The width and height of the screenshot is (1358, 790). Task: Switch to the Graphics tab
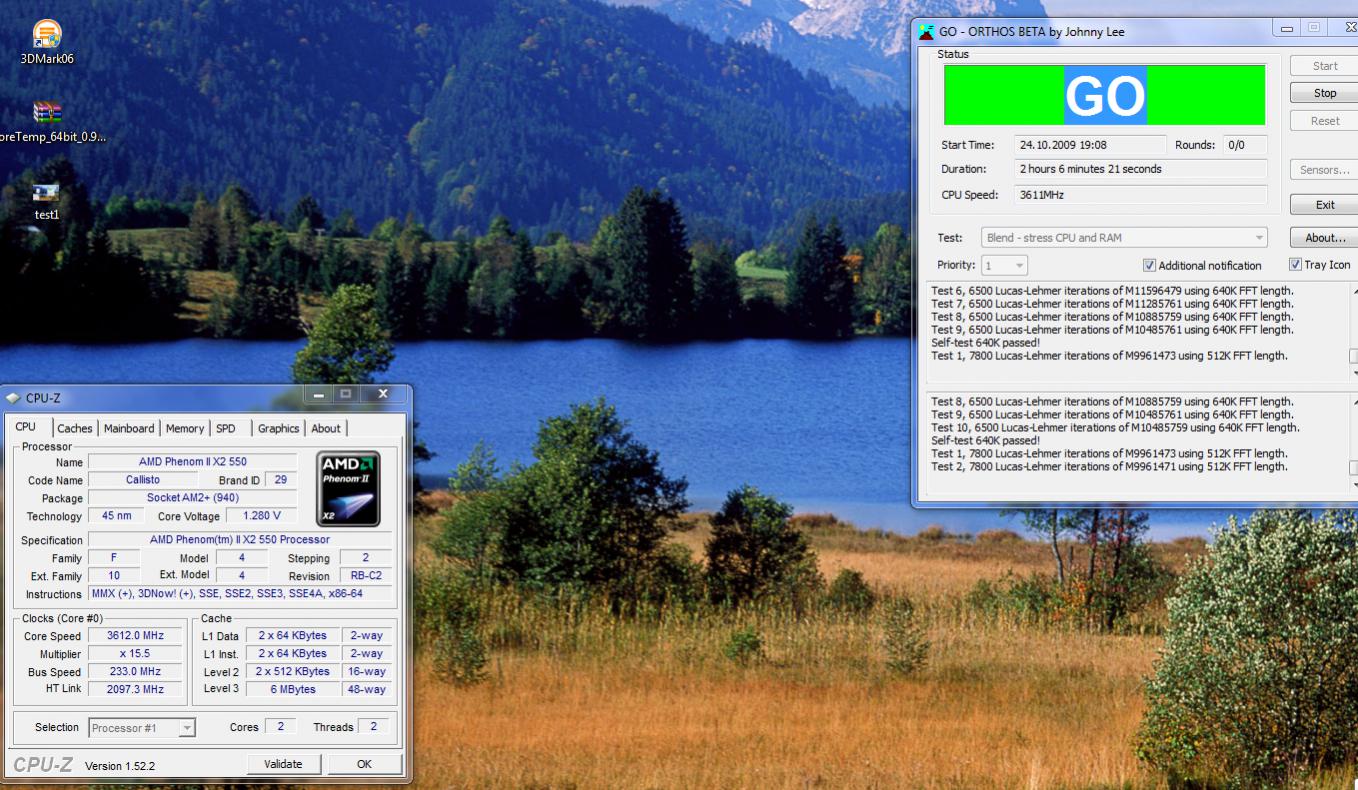pyautogui.click(x=279, y=428)
